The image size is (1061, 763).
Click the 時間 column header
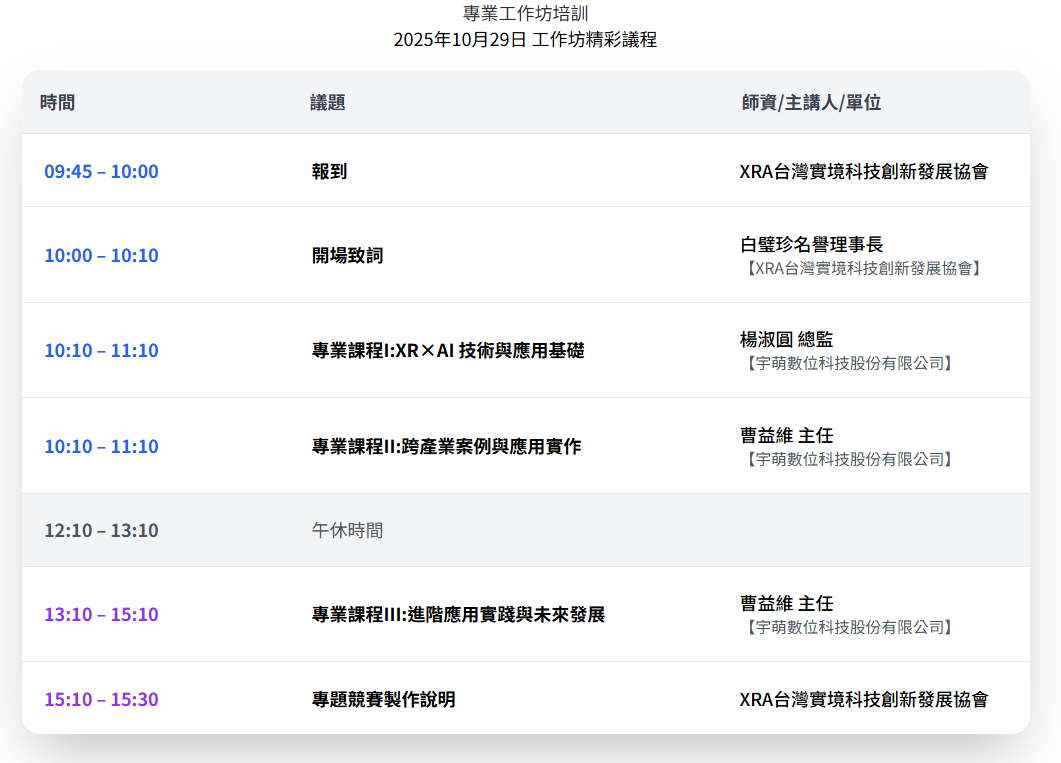pos(58,102)
